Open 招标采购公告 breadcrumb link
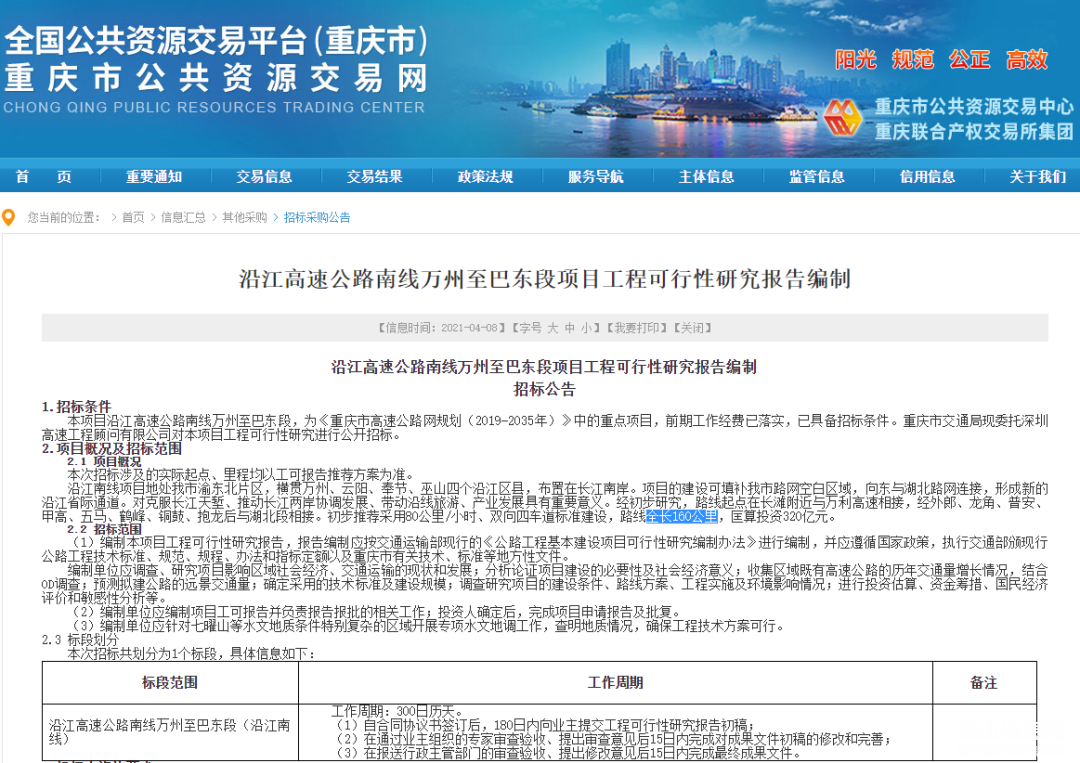The image size is (1080, 763). [317, 217]
